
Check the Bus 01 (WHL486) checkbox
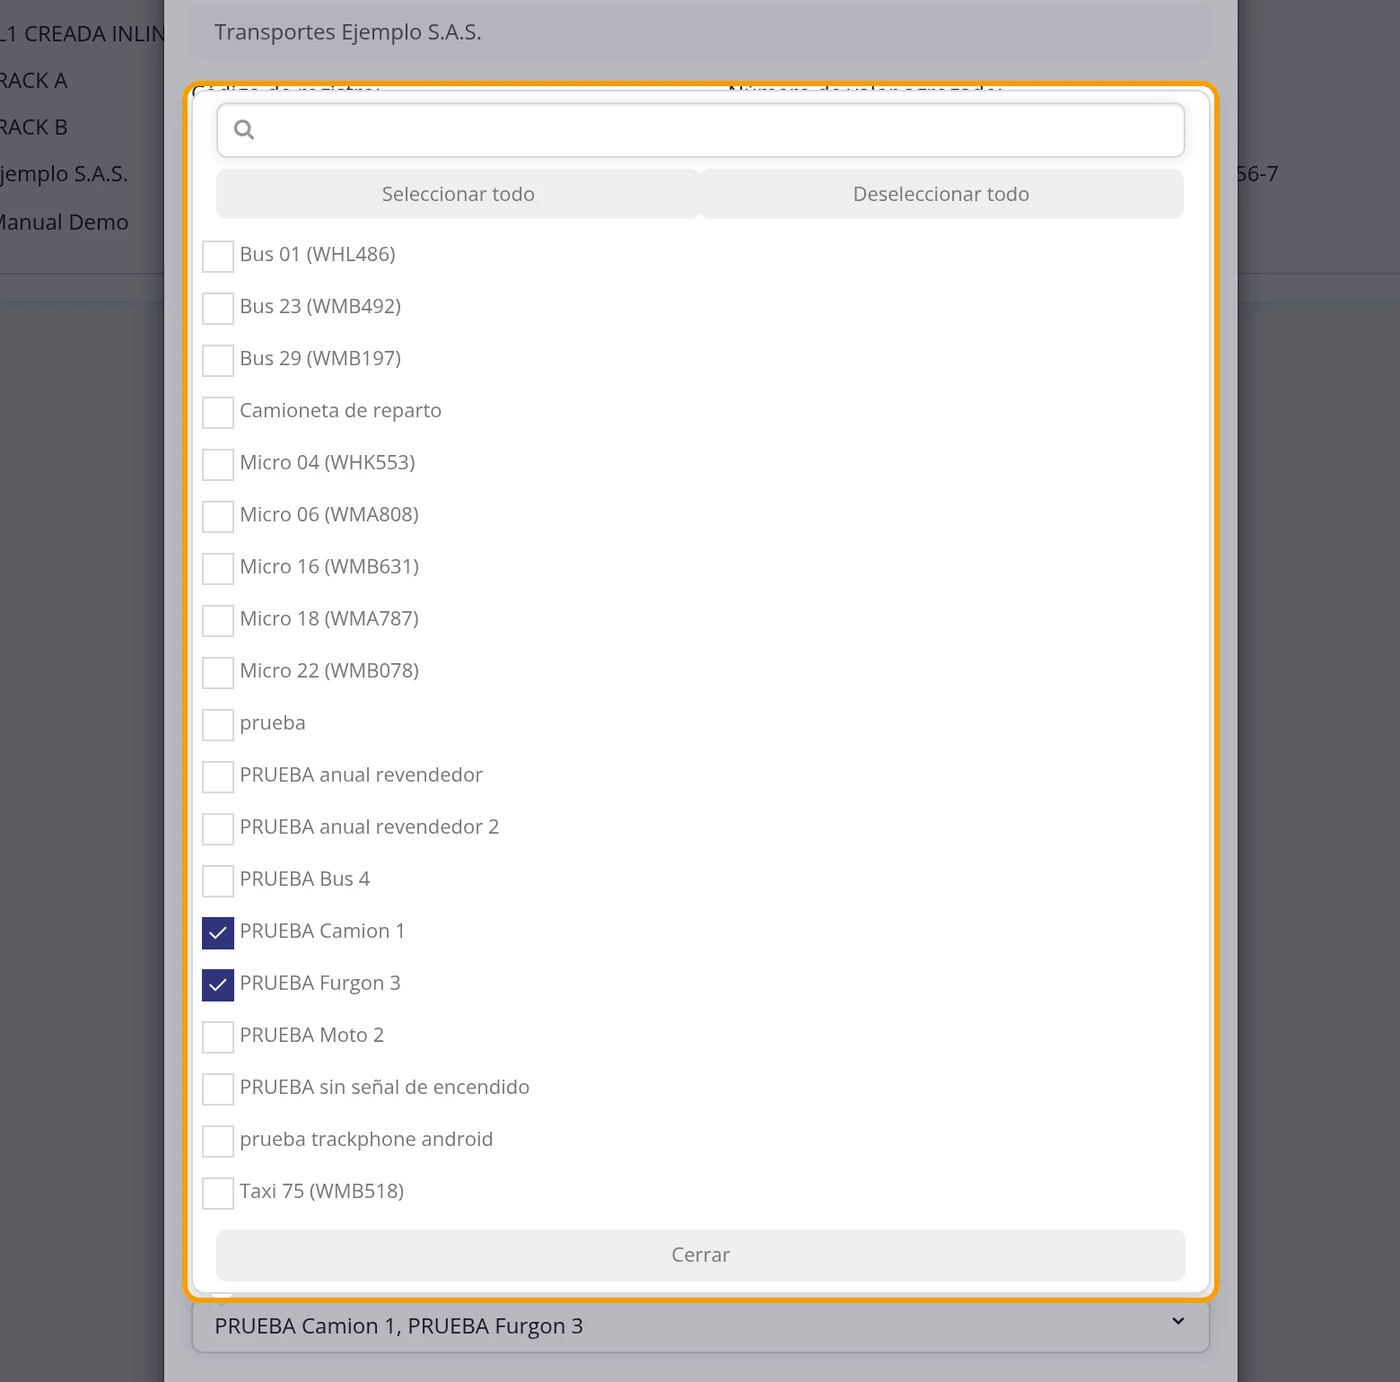click(x=218, y=256)
